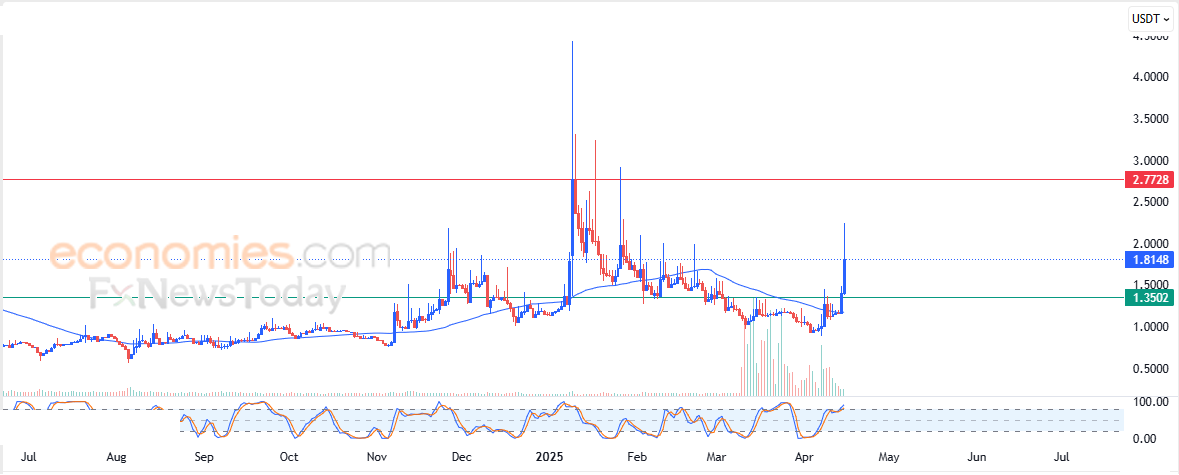Click the Aug label on time axis
Screen dimensions: 1179x475
pos(115,457)
